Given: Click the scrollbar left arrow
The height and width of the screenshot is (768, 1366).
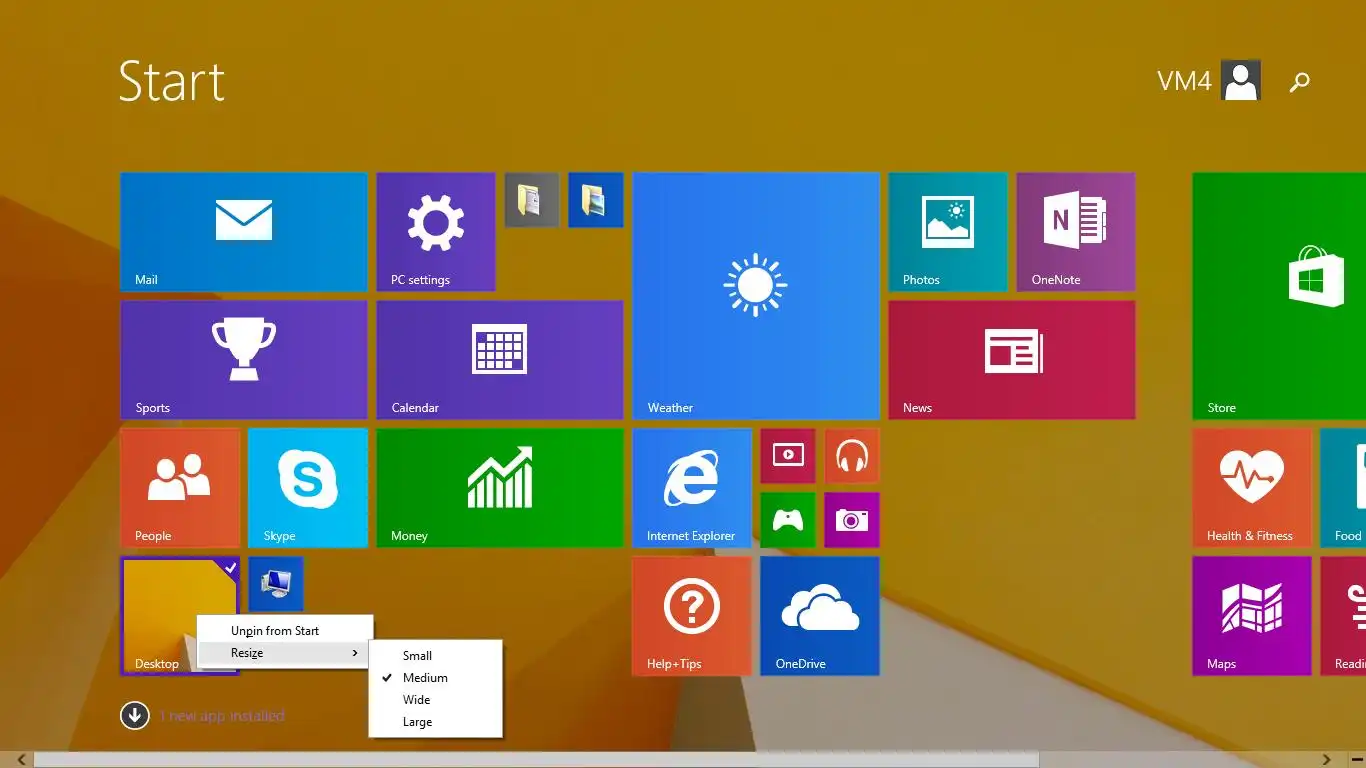Looking at the screenshot, I should coord(21,760).
